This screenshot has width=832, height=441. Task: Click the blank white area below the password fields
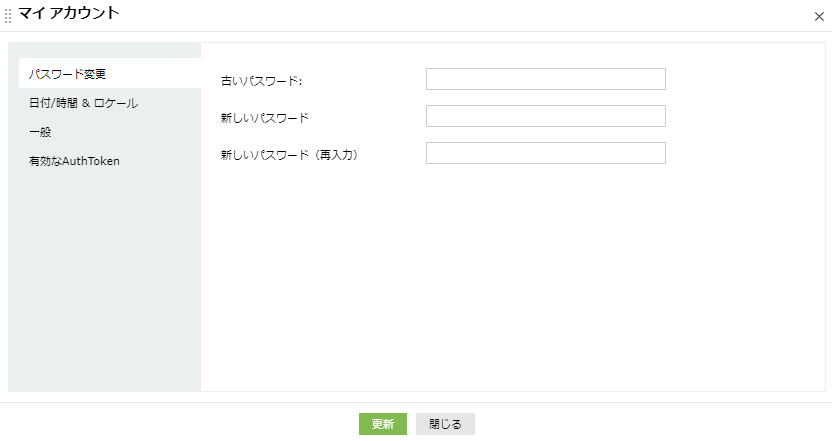click(x=510, y=280)
